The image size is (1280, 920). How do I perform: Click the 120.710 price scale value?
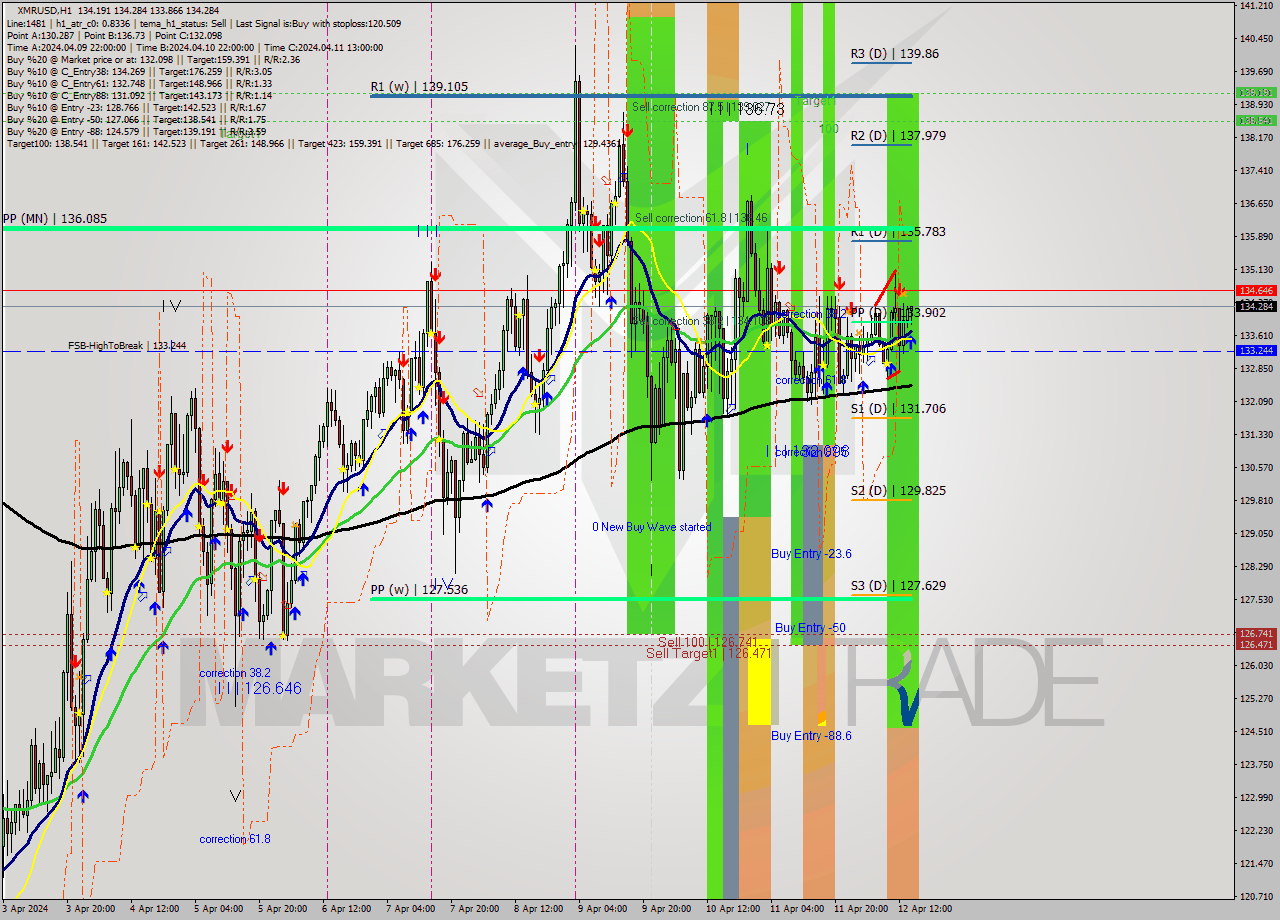coord(1255,897)
